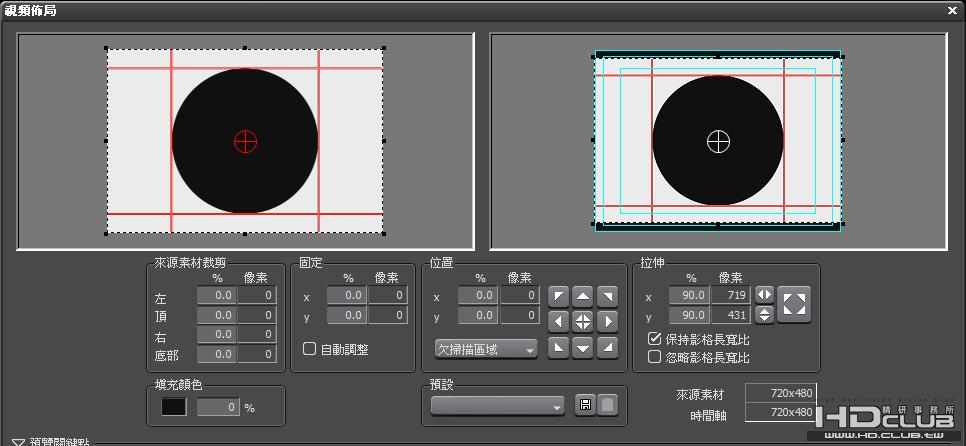
Task: Move position left with the left arrow
Action: 559,321
